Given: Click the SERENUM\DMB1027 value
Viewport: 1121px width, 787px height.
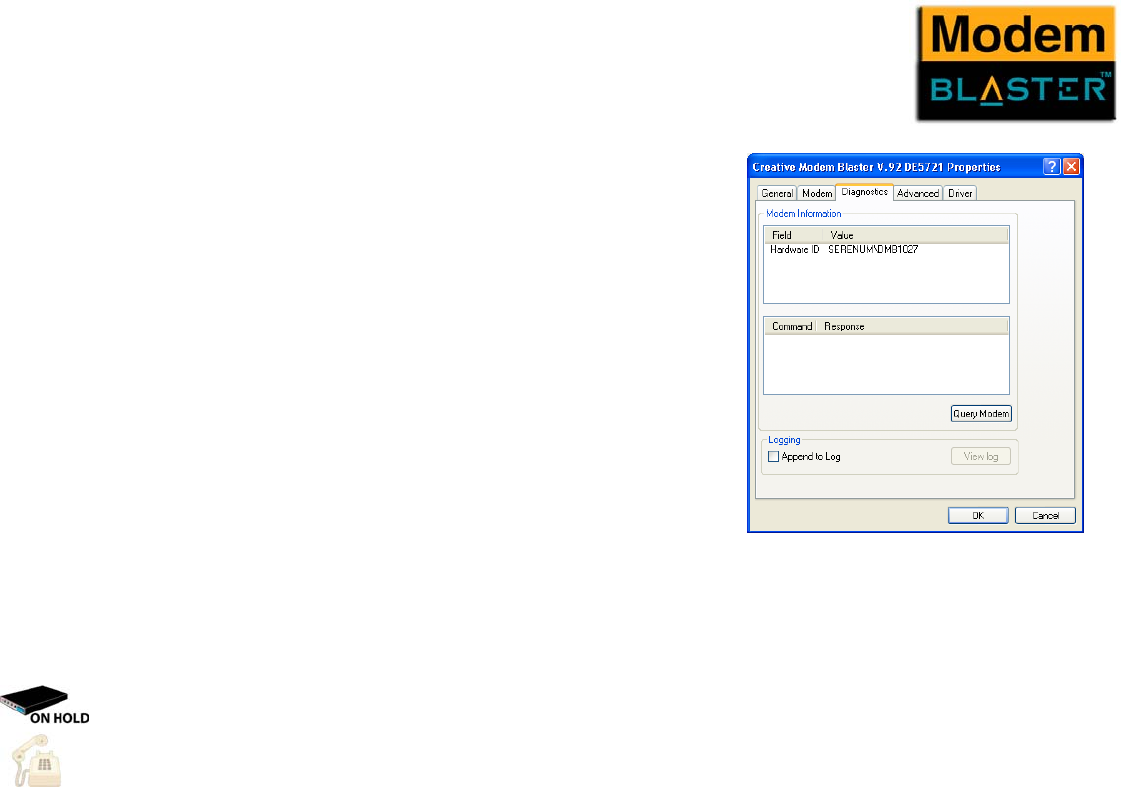Looking at the screenshot, I should tap(873, 249).
